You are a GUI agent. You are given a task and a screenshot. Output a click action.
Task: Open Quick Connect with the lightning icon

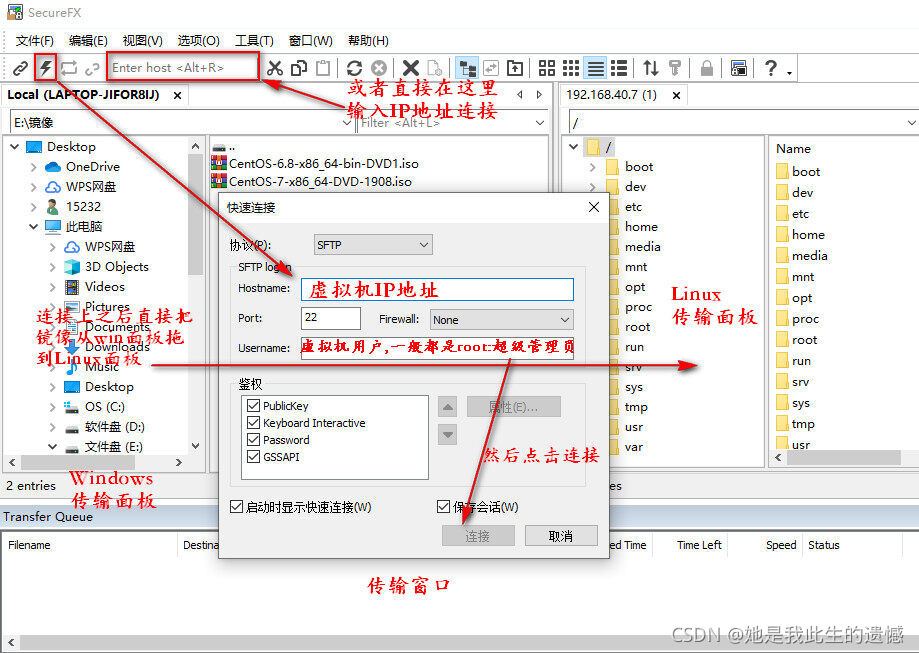click(45, 68)
